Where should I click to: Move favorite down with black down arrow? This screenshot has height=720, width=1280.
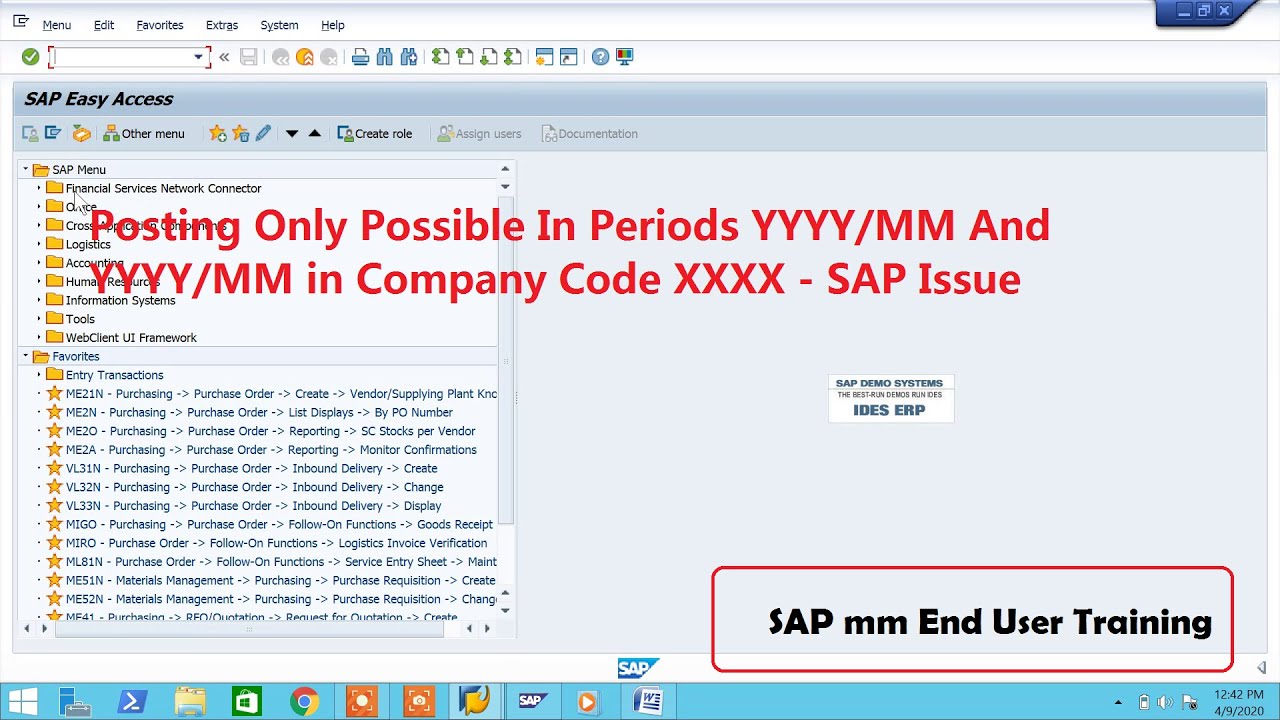point(292,133)
